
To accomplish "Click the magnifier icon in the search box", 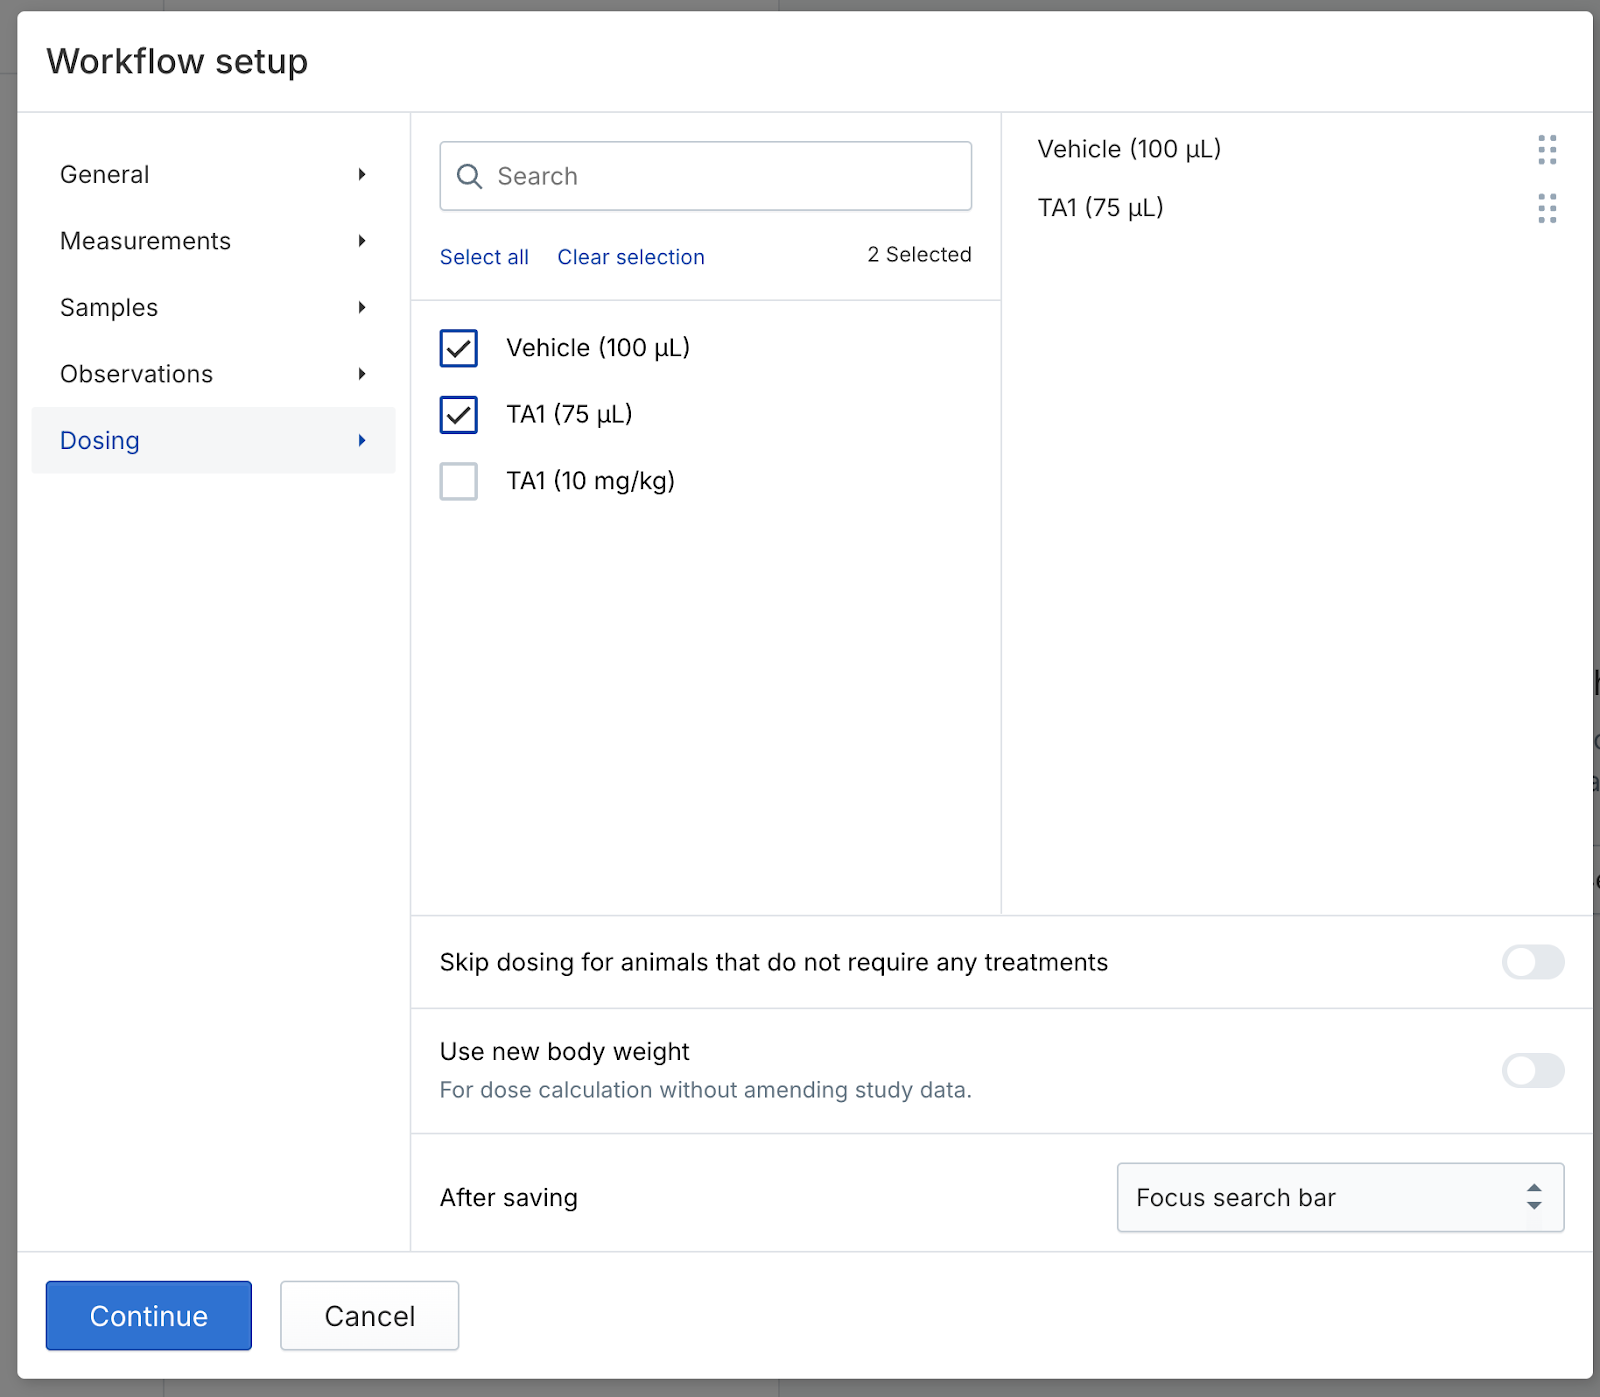I will [x=469, y=177].
